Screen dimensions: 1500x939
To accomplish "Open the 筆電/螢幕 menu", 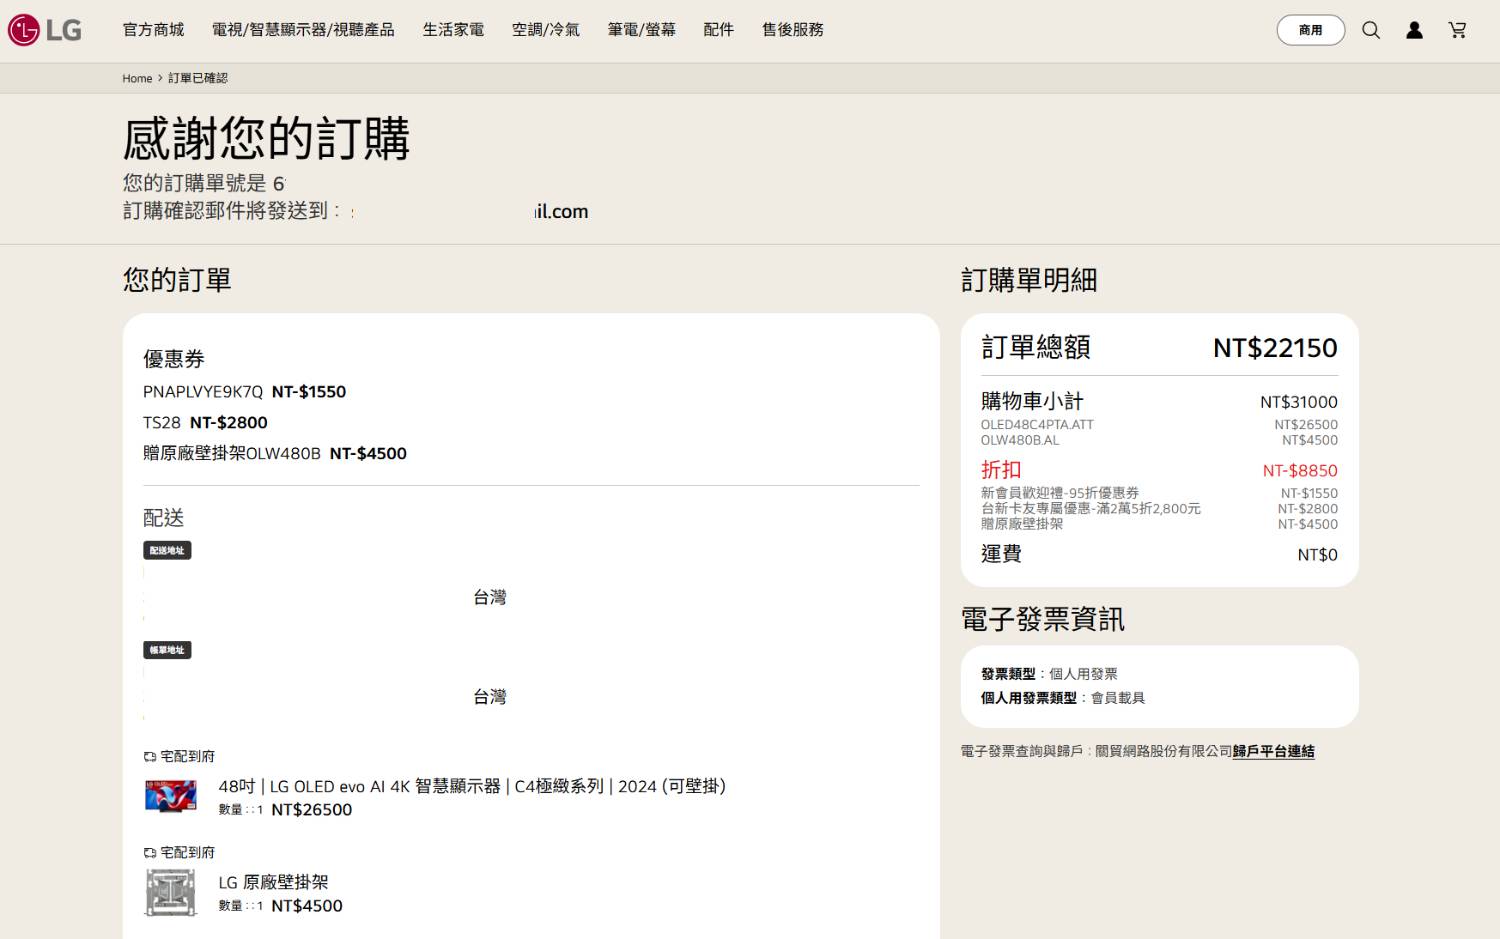I will pos(641,30).
